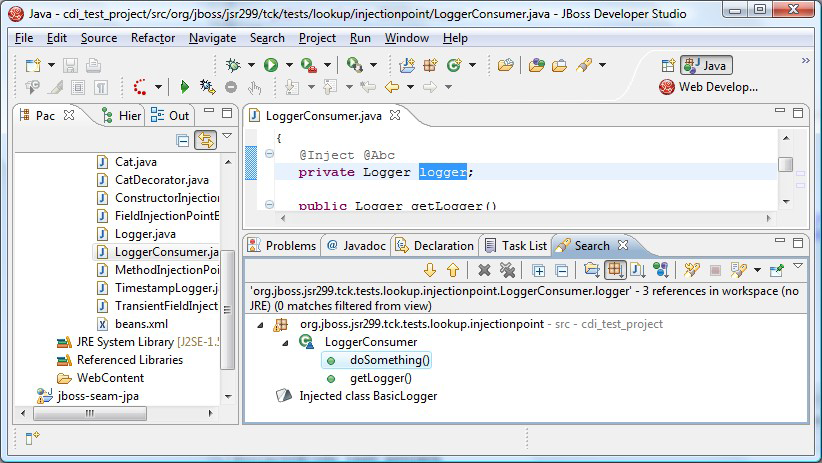822x463 pixels.
Task: Click the New Java Class icon
Action: (454, 65)
